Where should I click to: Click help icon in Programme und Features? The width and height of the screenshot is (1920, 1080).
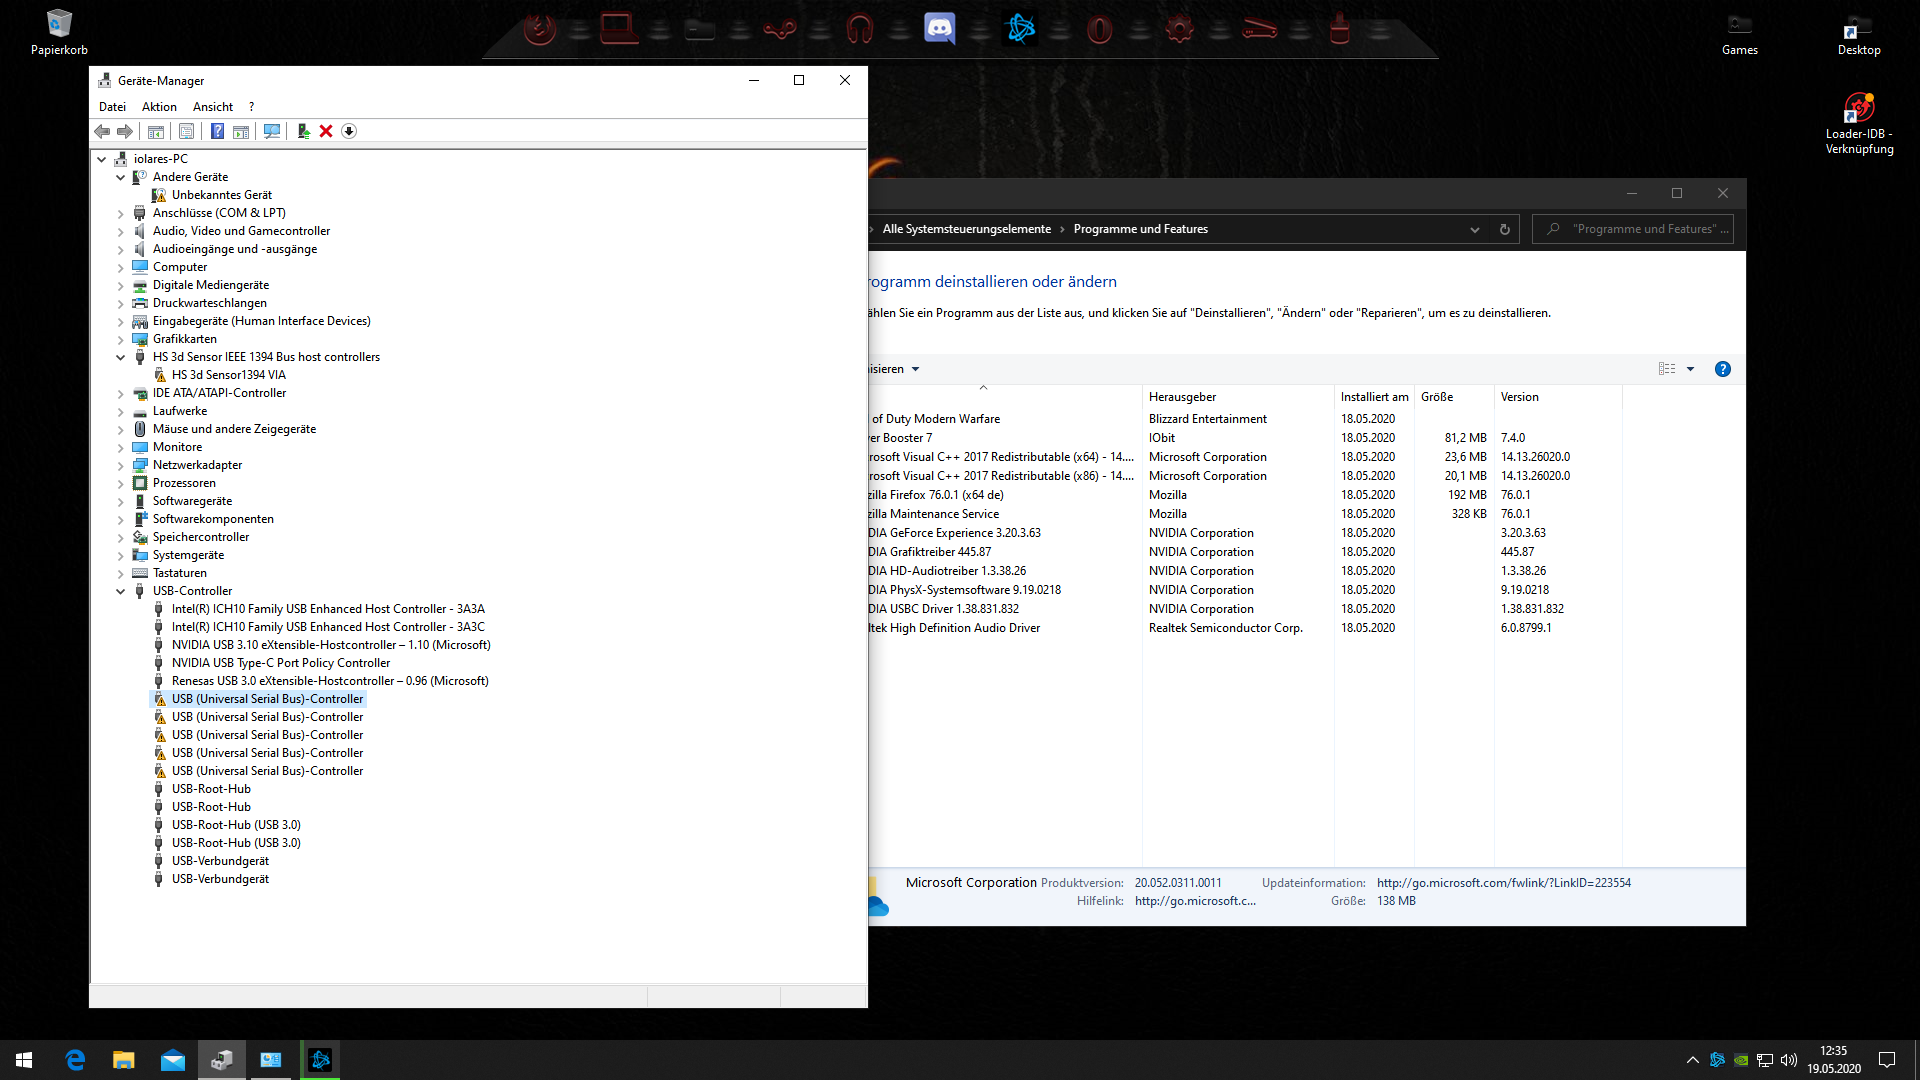point(1722,369)
